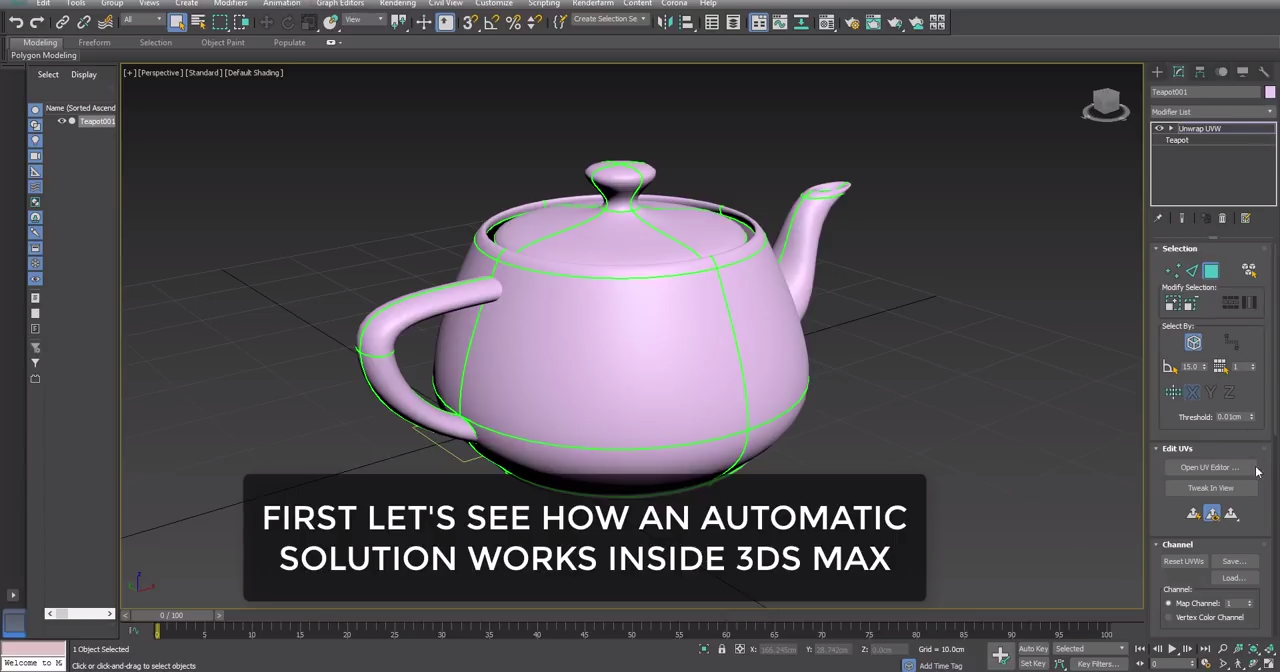The image size is (1280, 672).
Task: Click the Threshold value input field
Action: tap(1230, 417)
